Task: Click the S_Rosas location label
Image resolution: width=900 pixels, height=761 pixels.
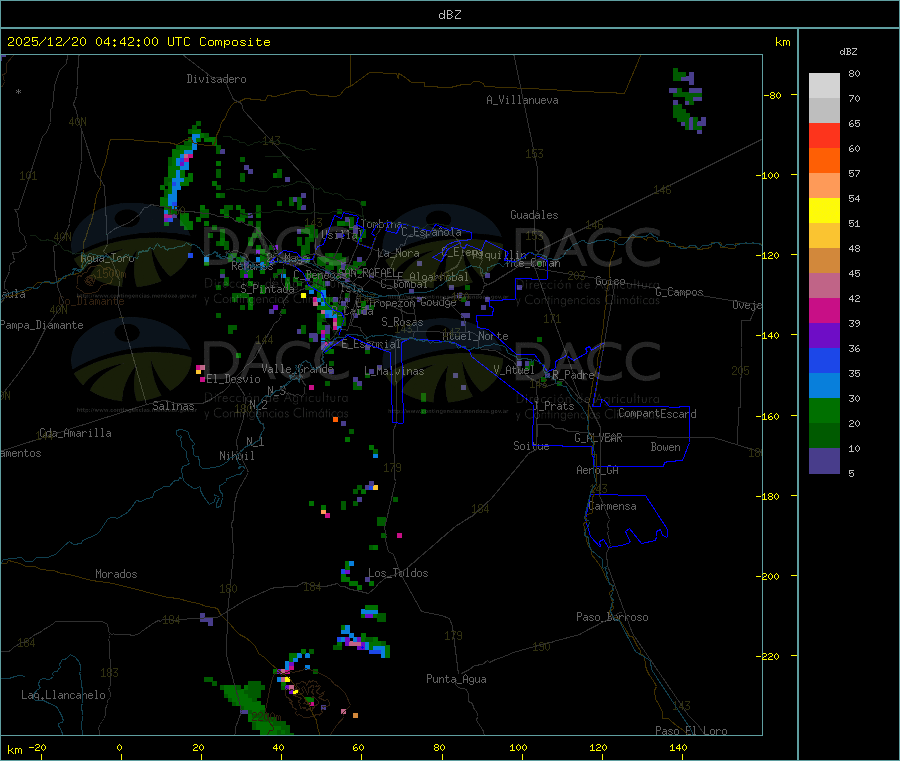Action: pos(402,322)
